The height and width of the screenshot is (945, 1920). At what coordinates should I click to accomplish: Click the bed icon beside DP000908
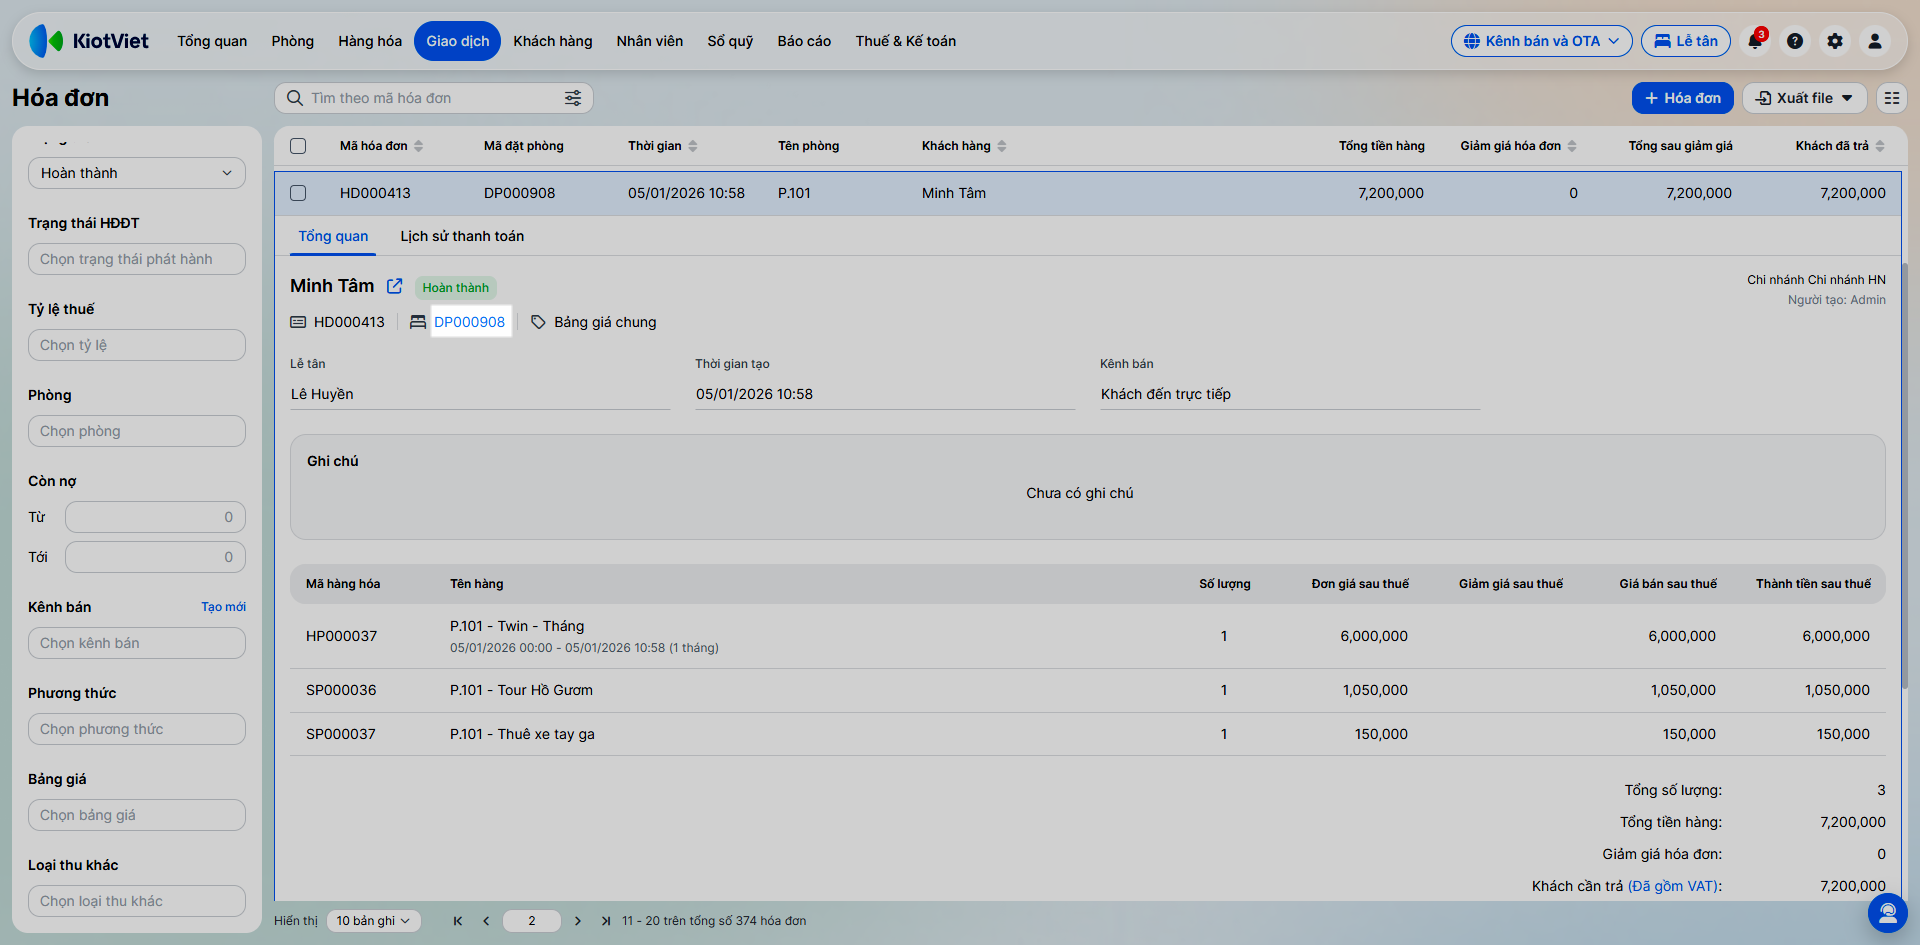(x=418, y=322)
